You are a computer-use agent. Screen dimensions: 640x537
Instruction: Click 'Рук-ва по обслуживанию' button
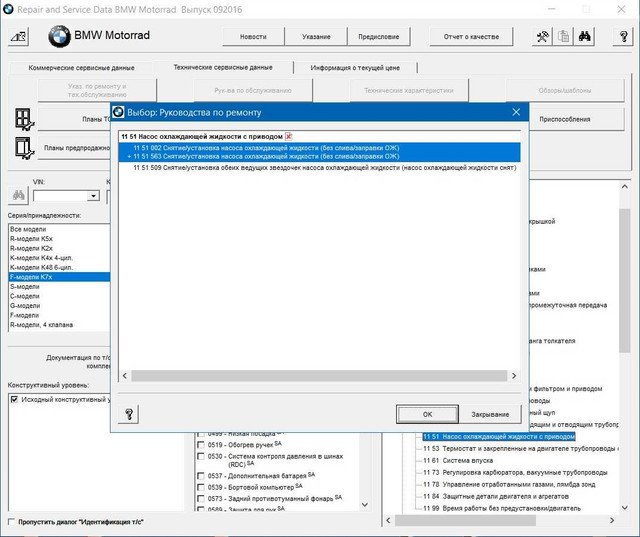tap(253, 91)
